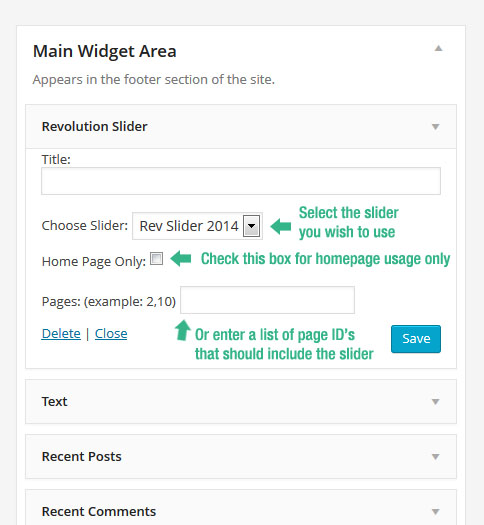Focus the Pages ID input field
The image size is (484, 525).
pyautogui.click(x=267, y=300)
